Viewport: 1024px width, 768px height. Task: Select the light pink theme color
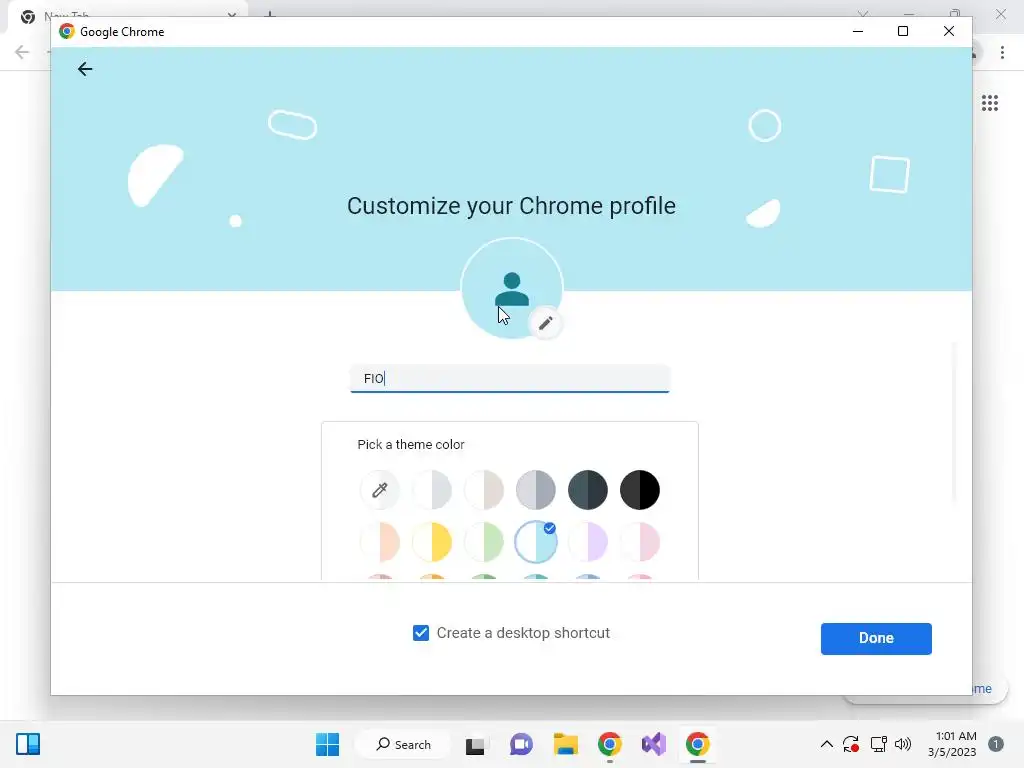[x=639, y=542]
